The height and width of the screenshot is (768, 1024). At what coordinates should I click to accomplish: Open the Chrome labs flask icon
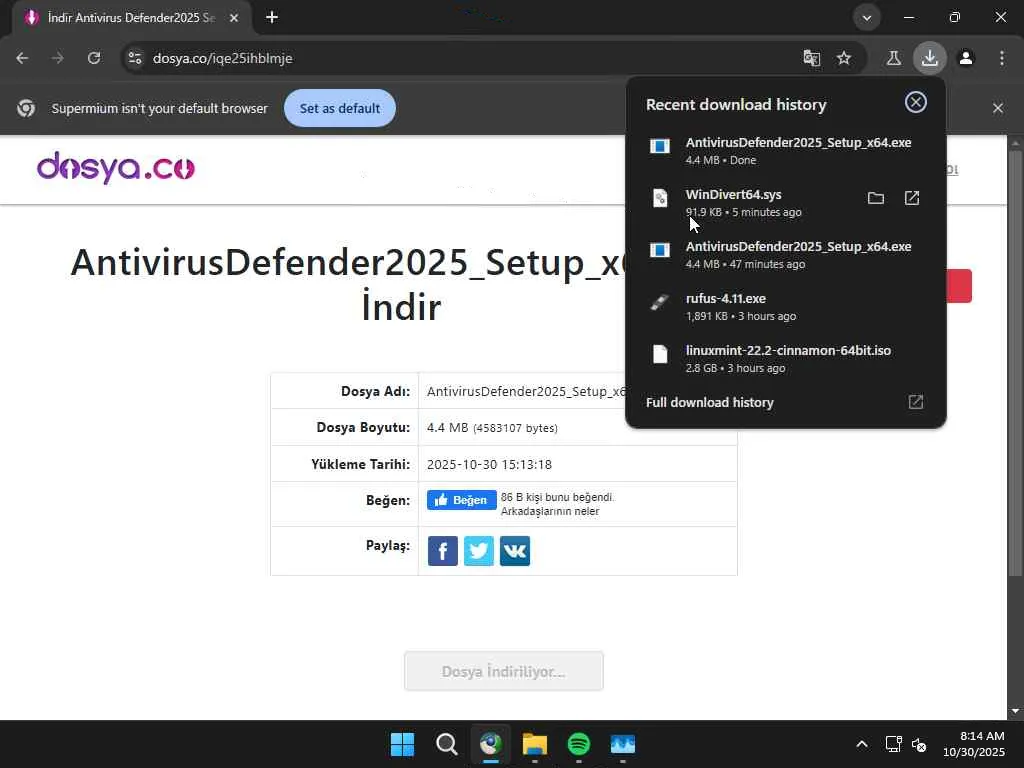pos(893,58)
